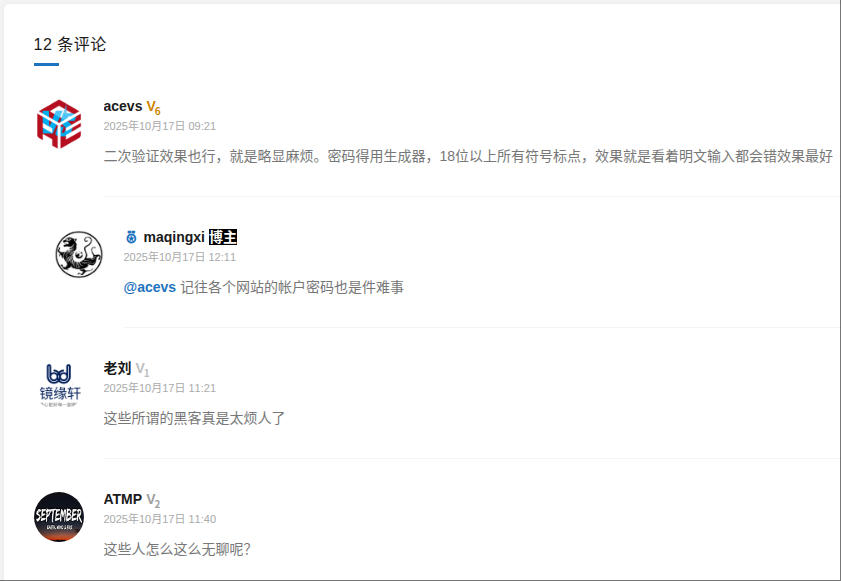Click acevs comment text about 二次验证
This screenshot has width=841, height=581.
click(x=468, y=157)
